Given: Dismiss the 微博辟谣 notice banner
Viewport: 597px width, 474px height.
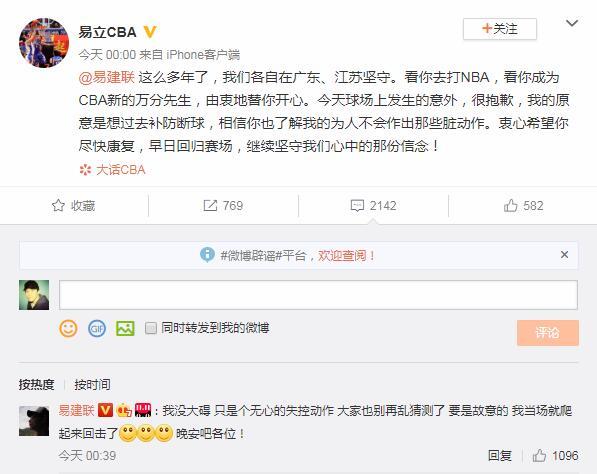Looking at the screenshot, I should coord(564,255).
